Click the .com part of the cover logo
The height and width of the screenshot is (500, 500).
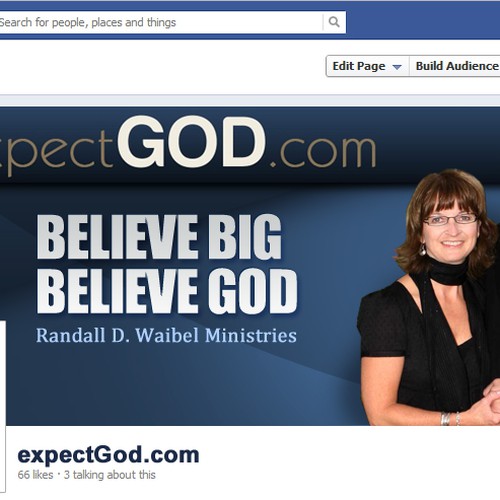click(323, 151)
